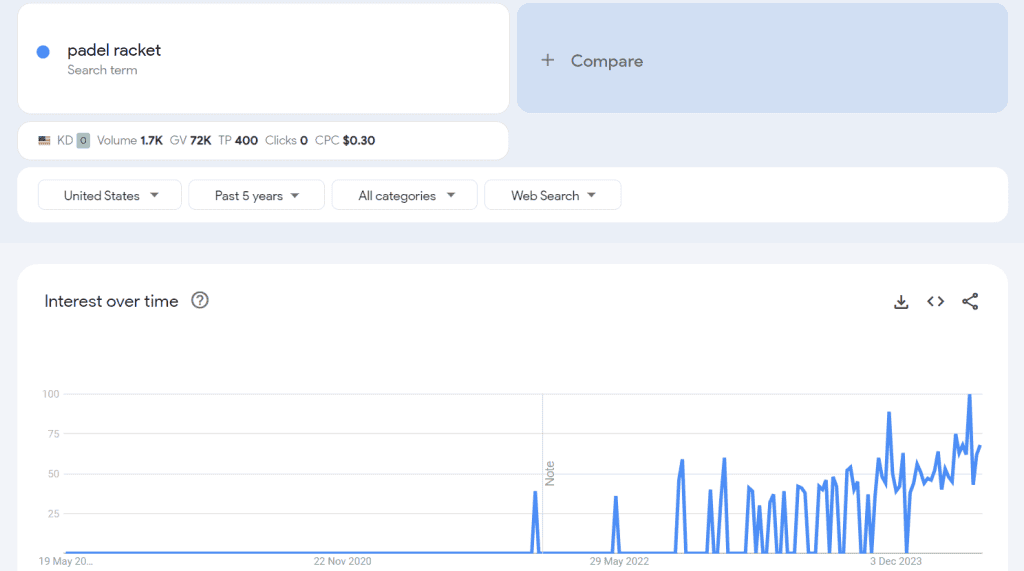Open the help icon beside Interest over time
The width and height of the screenshot is (1024, 571).
click(200, 301)
